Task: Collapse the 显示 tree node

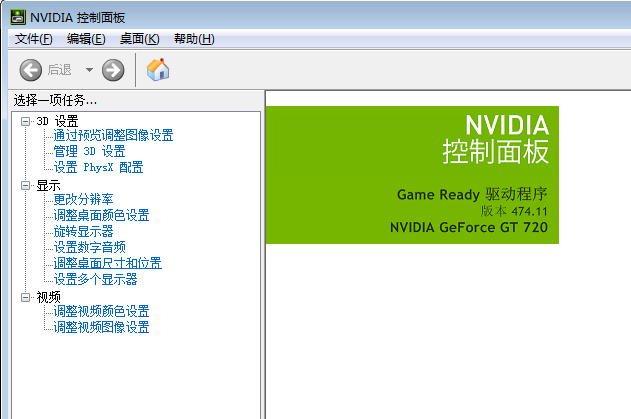Action: coord(25,186)
